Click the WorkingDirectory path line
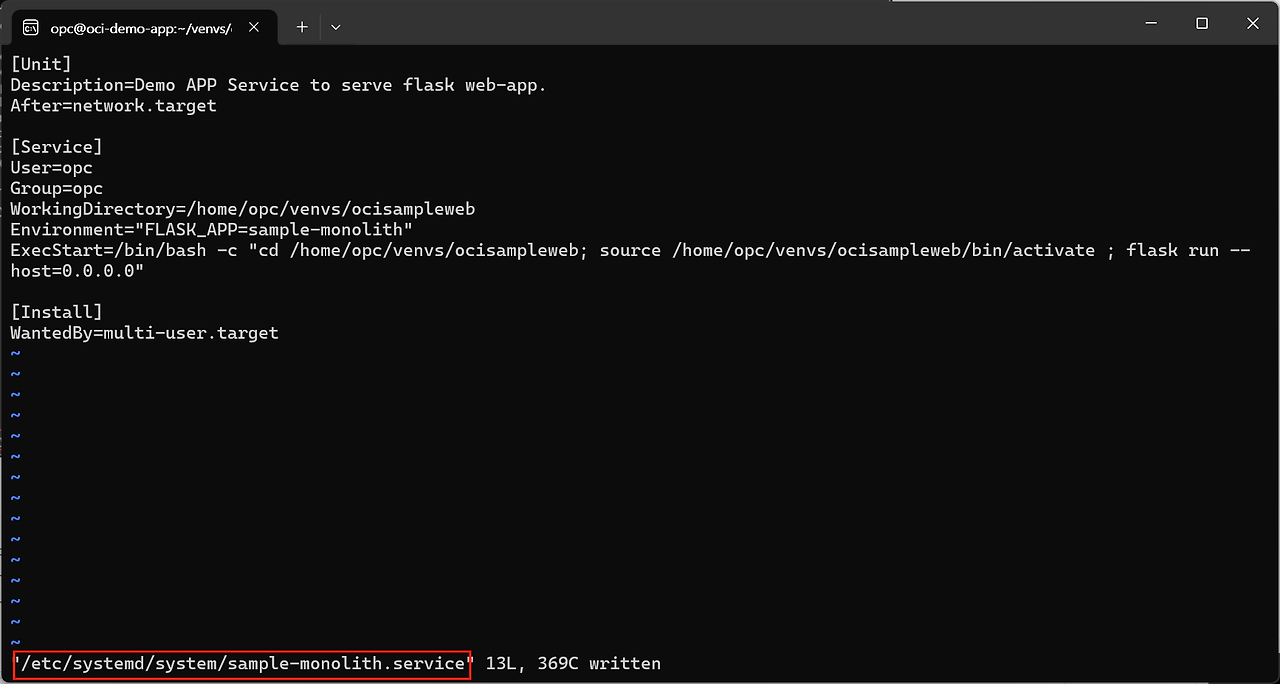 click(x=242, y=209)
